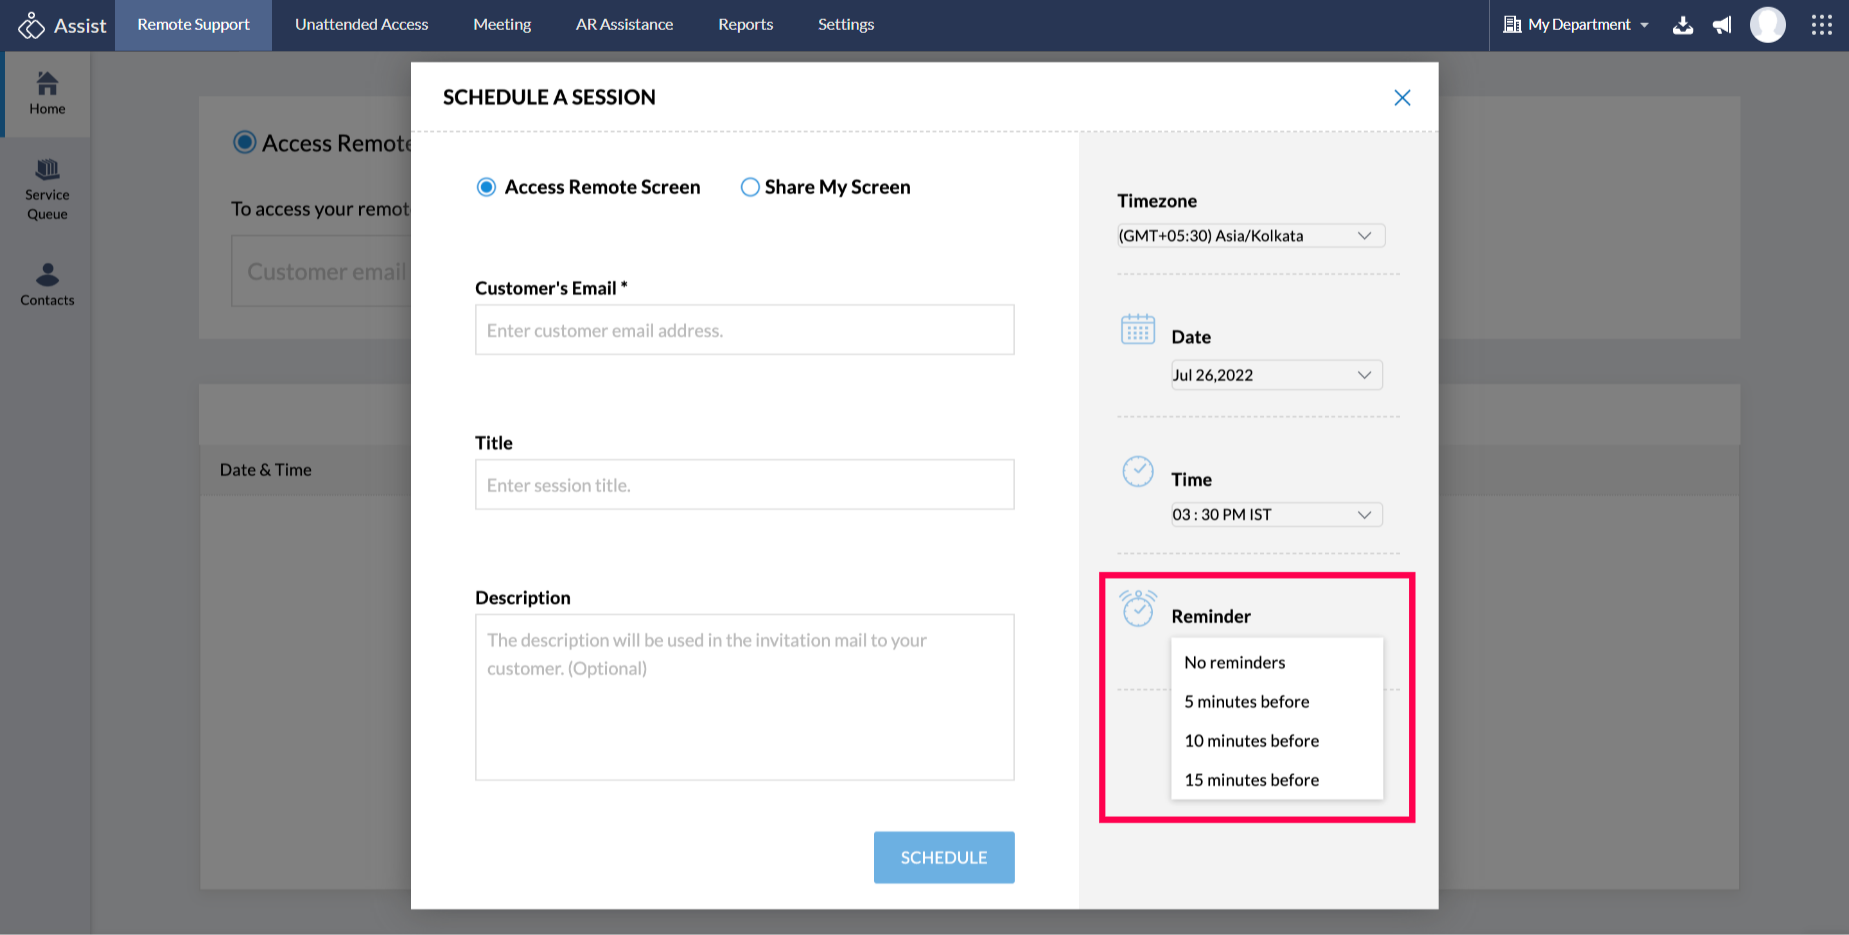Select the Share My Screen option
Screen dimensions: 1849x935
(x=750, y=187)
